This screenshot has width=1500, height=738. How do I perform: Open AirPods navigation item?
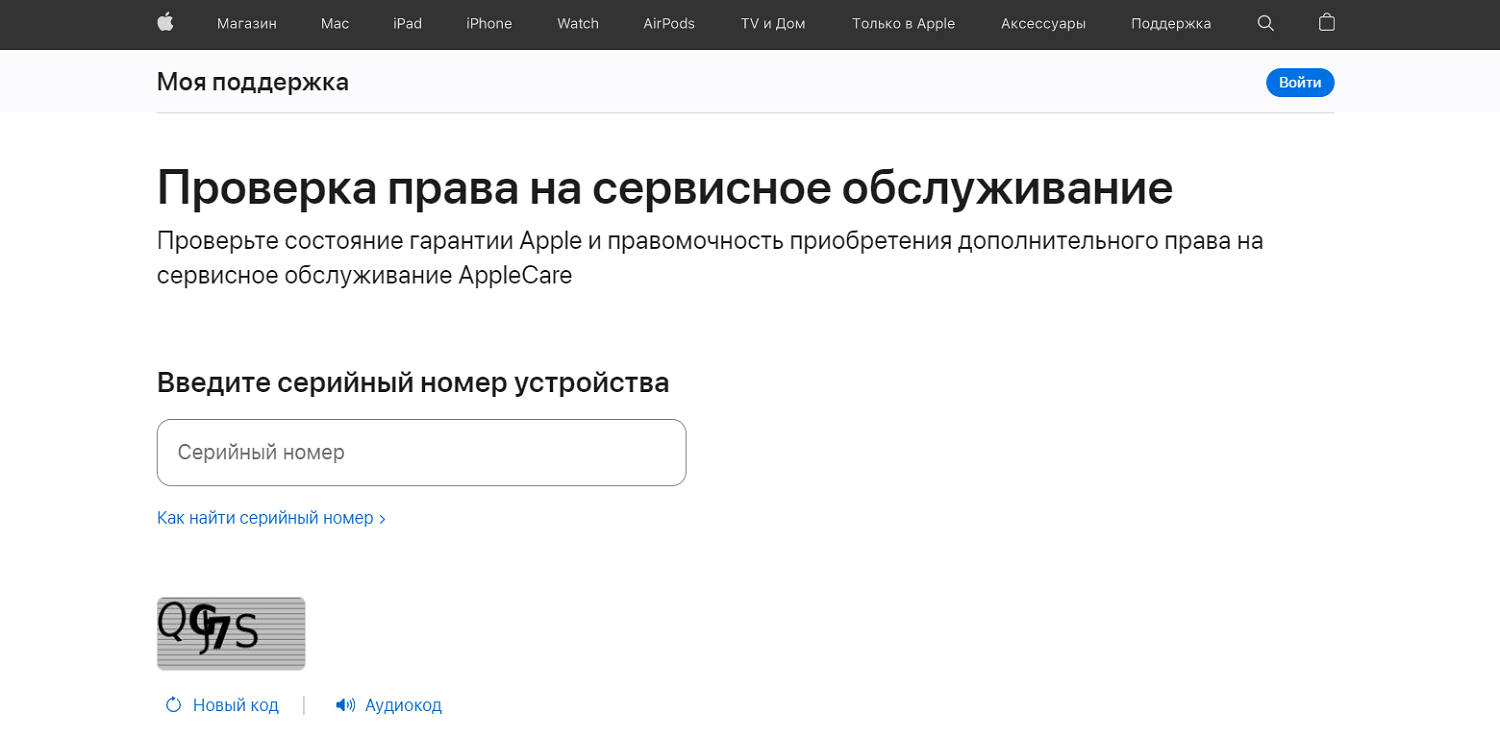click(669, 23)
